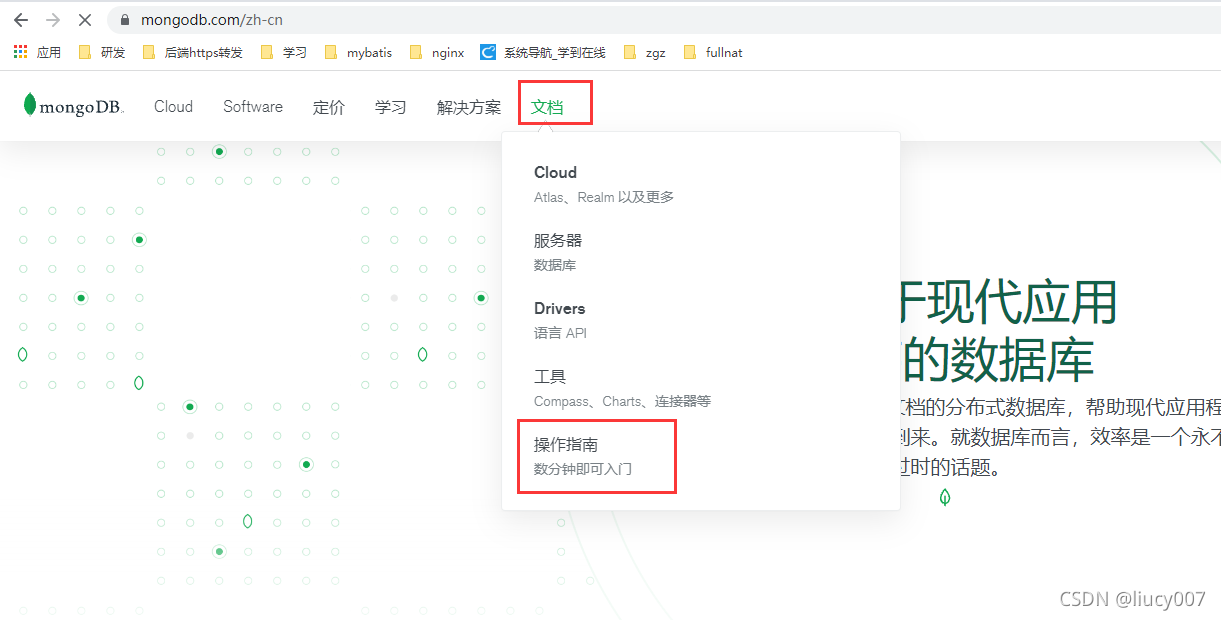Click the browser back arrow
The image size is (1221, 620).
click(21, 20)
